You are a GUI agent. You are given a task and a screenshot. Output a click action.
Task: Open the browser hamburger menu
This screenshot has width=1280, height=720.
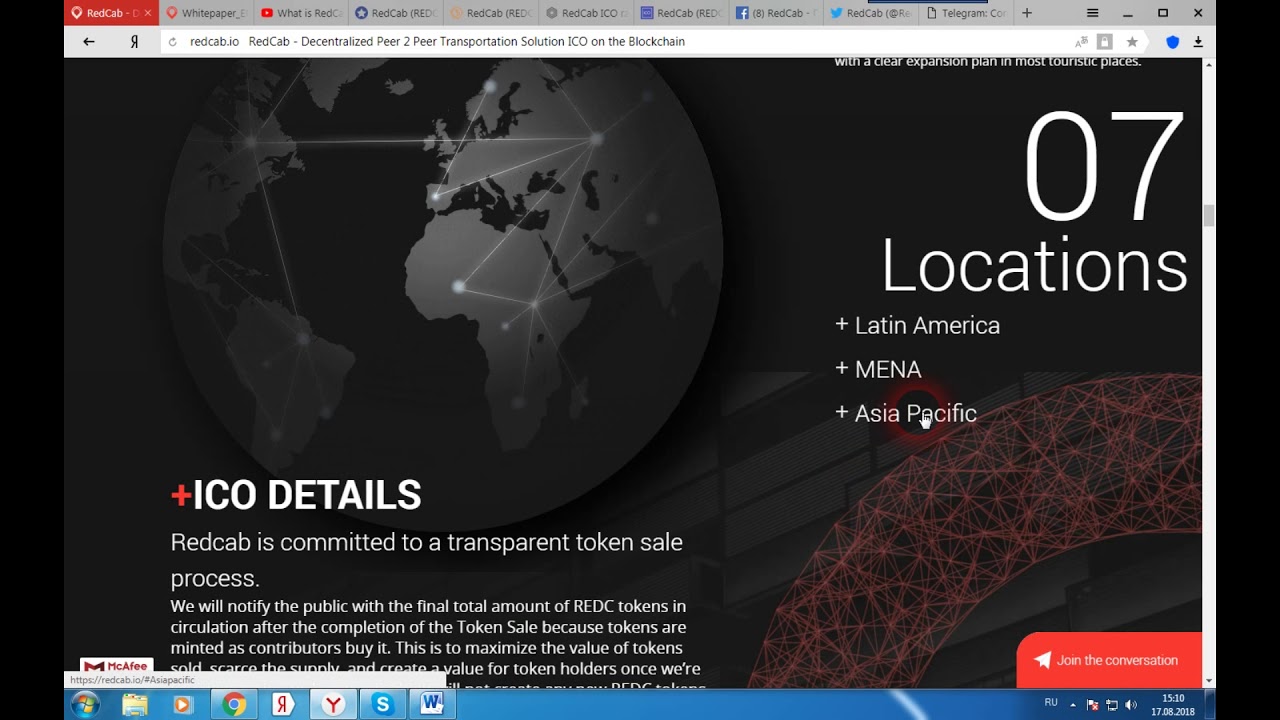[x=1093, y=13]
